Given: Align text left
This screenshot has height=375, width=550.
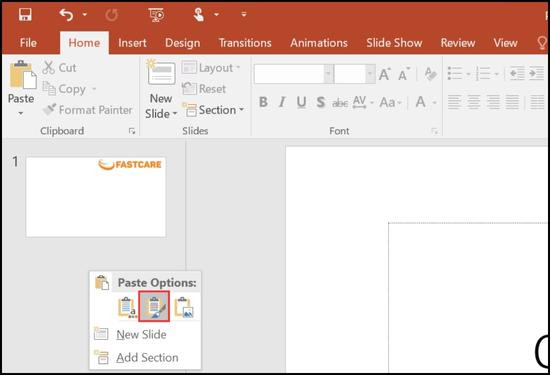Looking at the screenshot, I should 455,102.
